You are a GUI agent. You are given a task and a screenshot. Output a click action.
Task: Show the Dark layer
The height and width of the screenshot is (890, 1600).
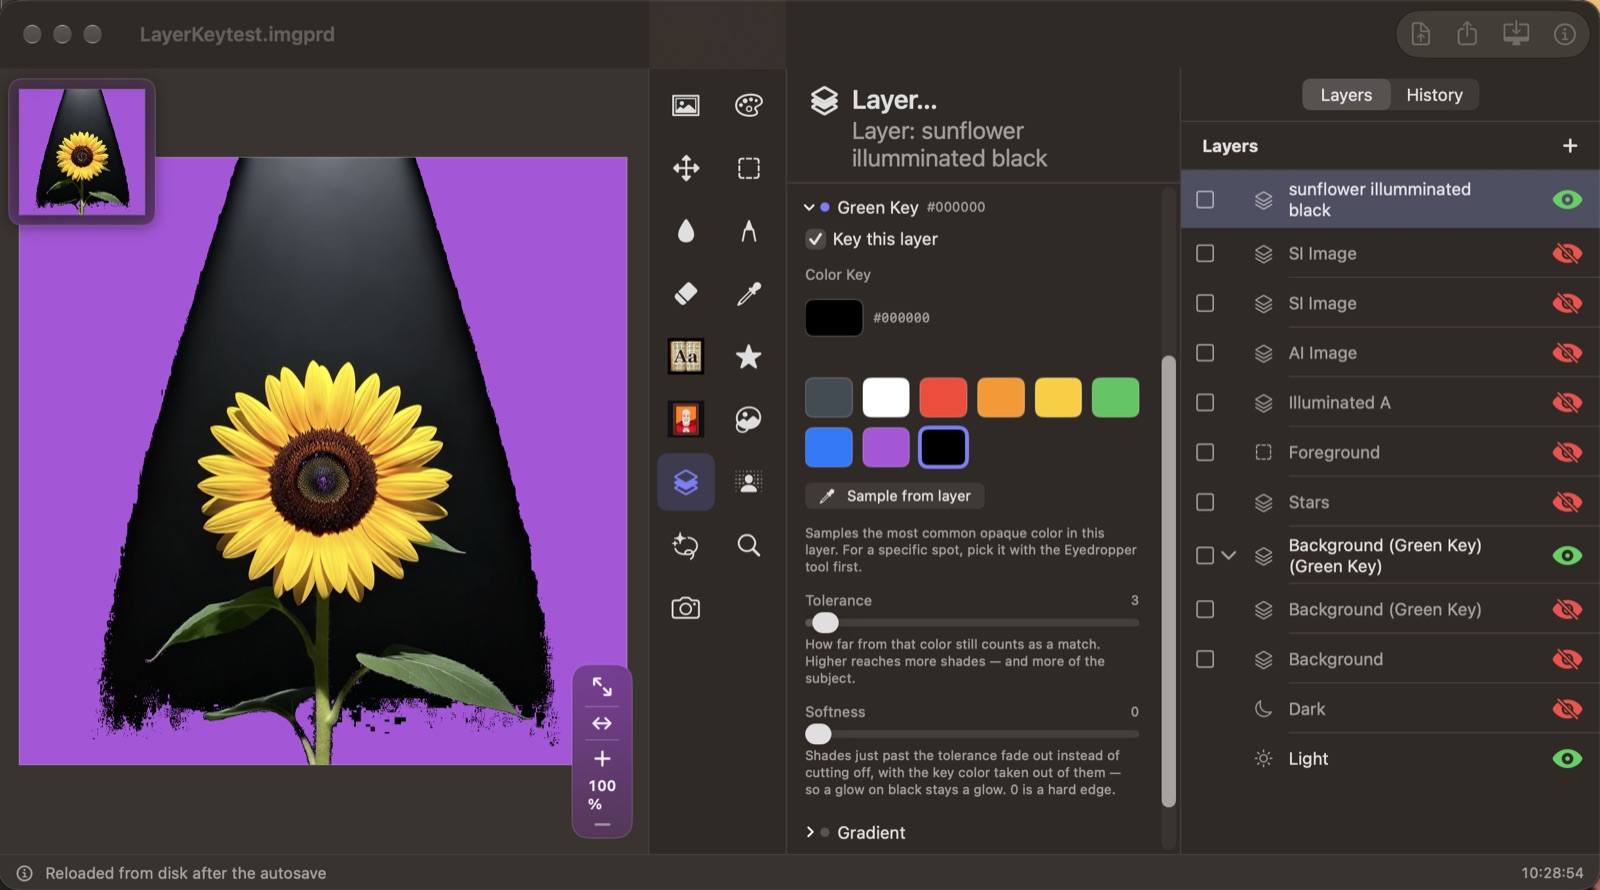(x=1567, y=709)
